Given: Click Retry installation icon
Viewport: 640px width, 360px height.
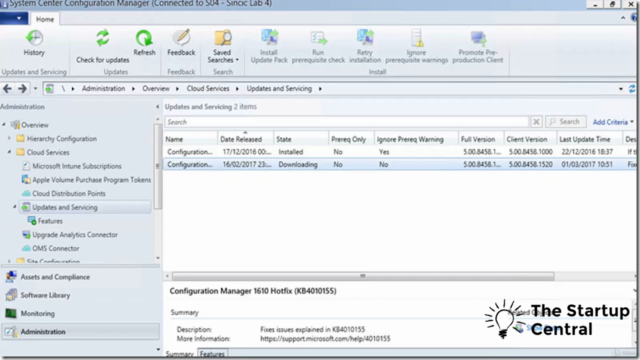Looking at the screenshot, I should (x=365, y=38).
